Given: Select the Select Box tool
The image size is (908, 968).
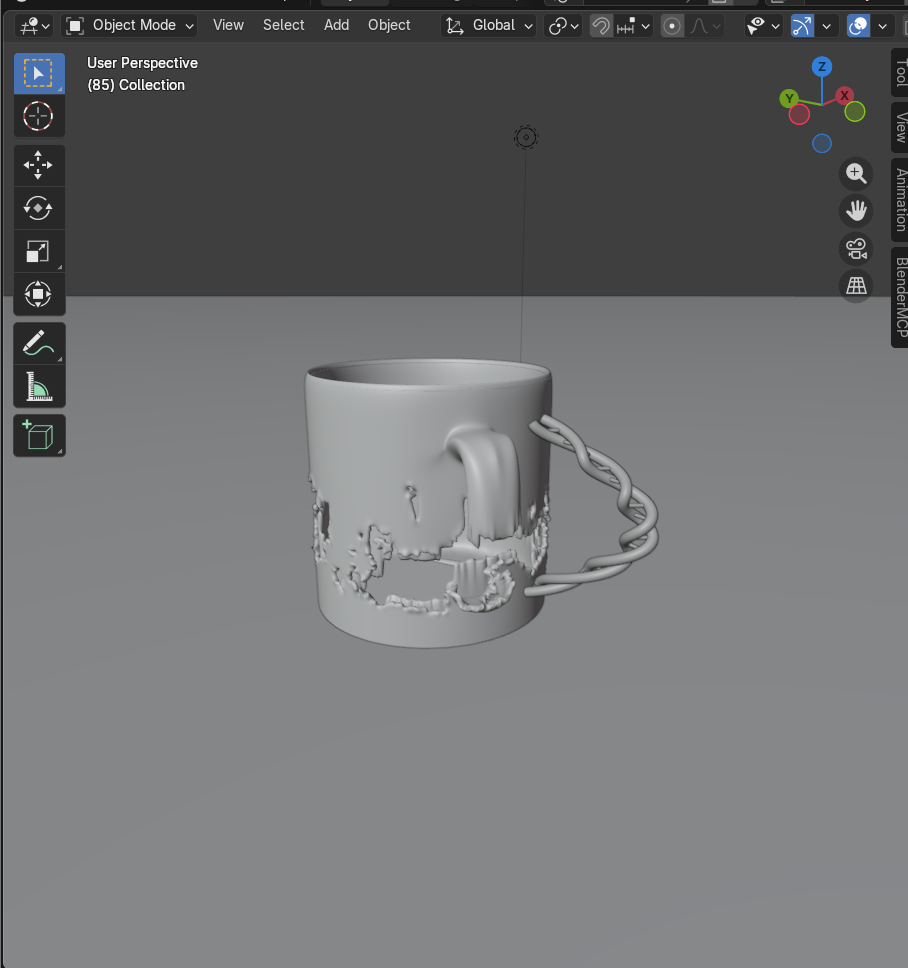Looking at the screenshot, I should pos(38,73).
